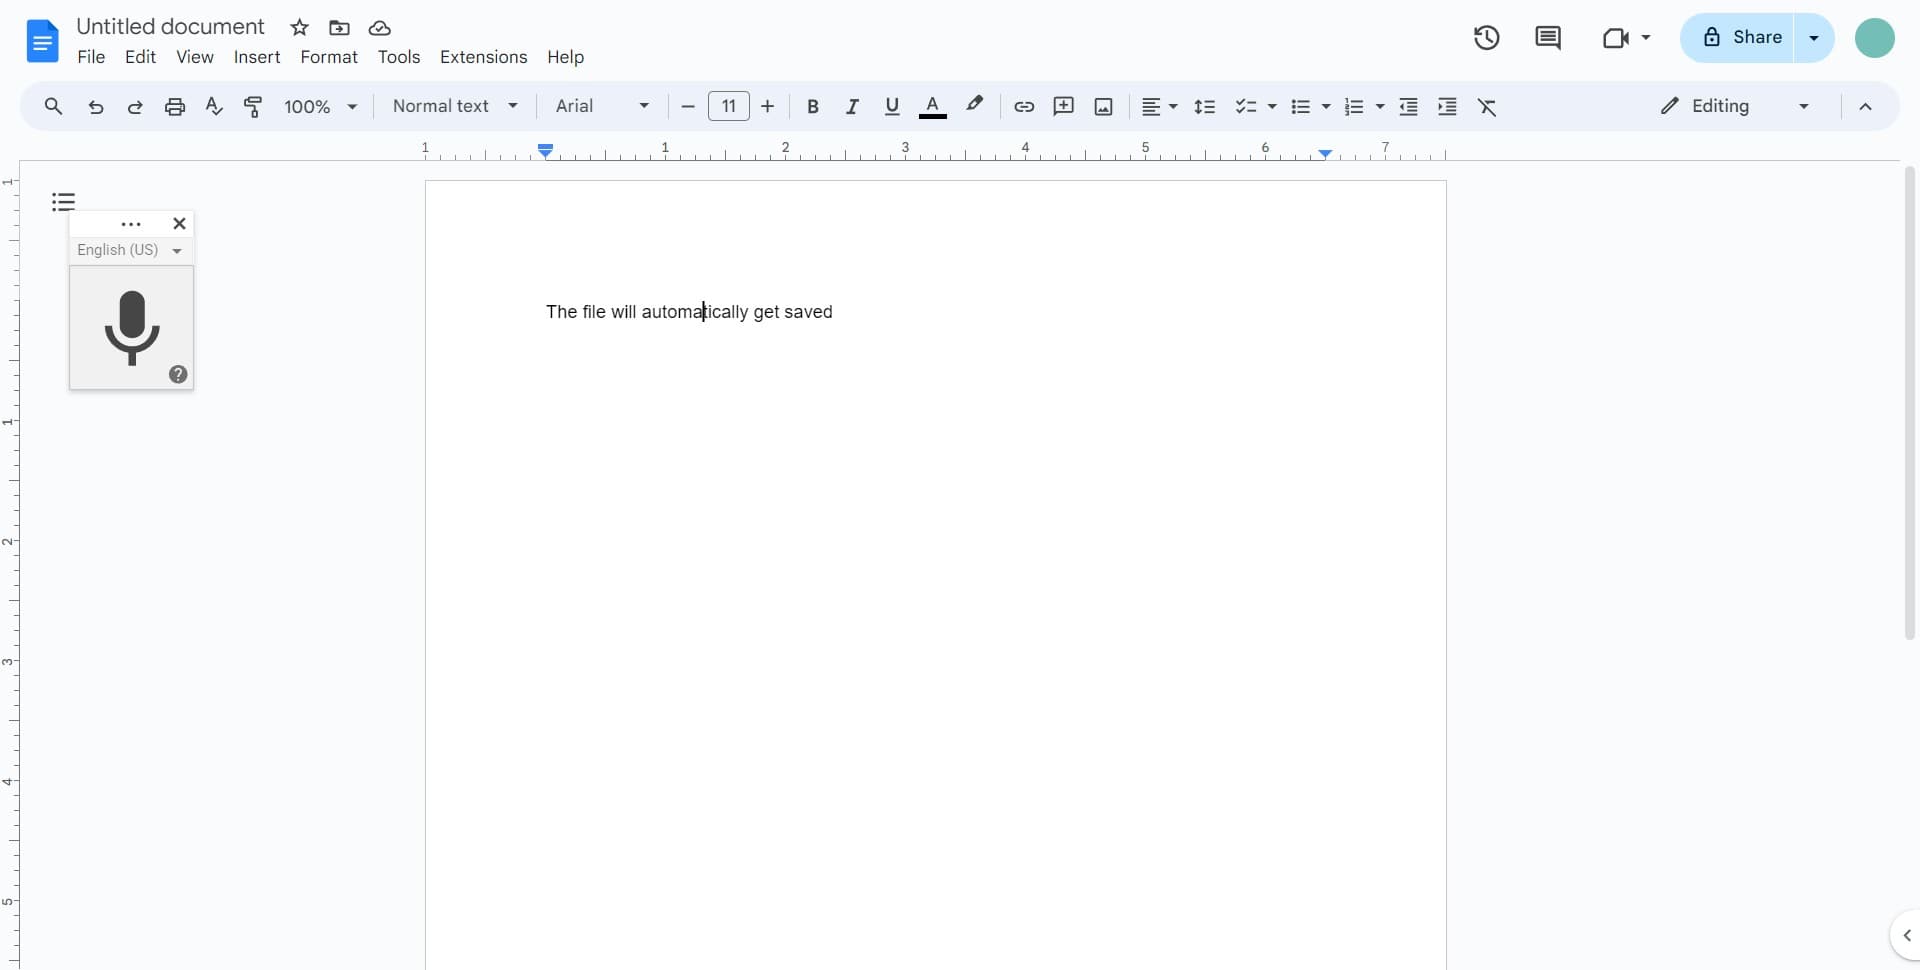The image size is (1920, 970).
Task: Select the voice typing microphone
Action: [131, 329]
